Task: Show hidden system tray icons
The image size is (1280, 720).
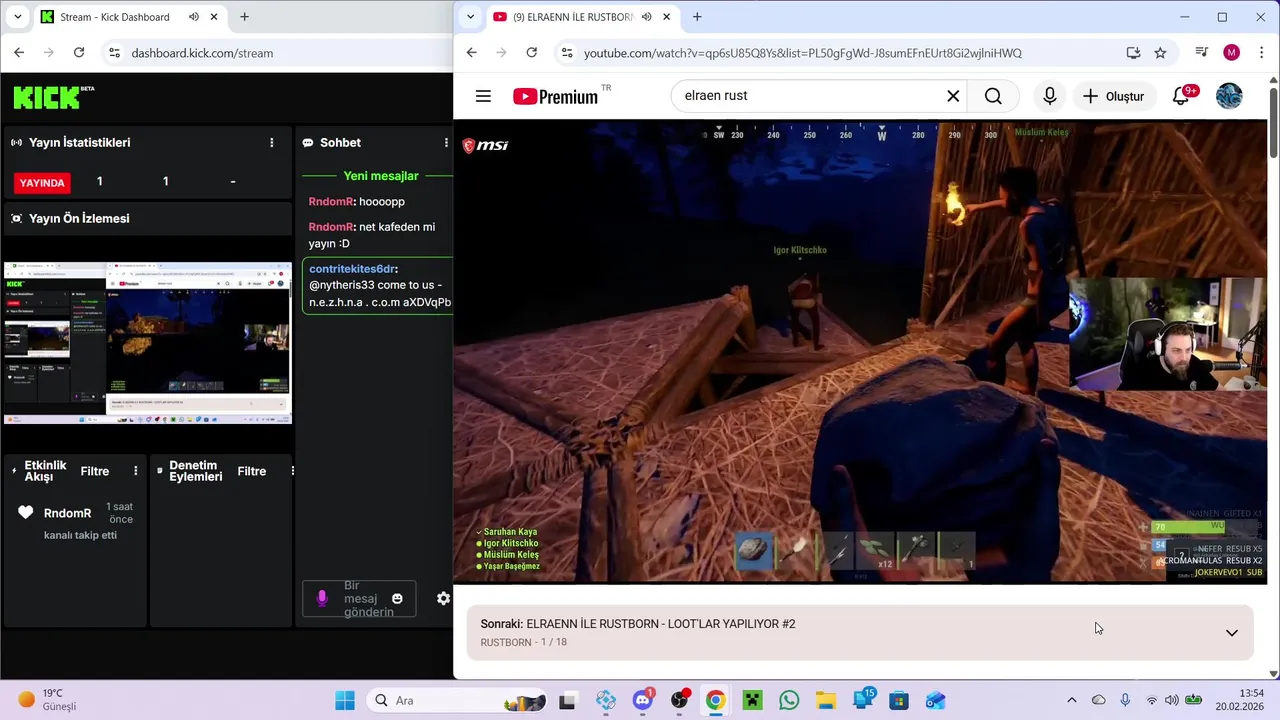Action: pyautogui.click(x=1071, y=700)
